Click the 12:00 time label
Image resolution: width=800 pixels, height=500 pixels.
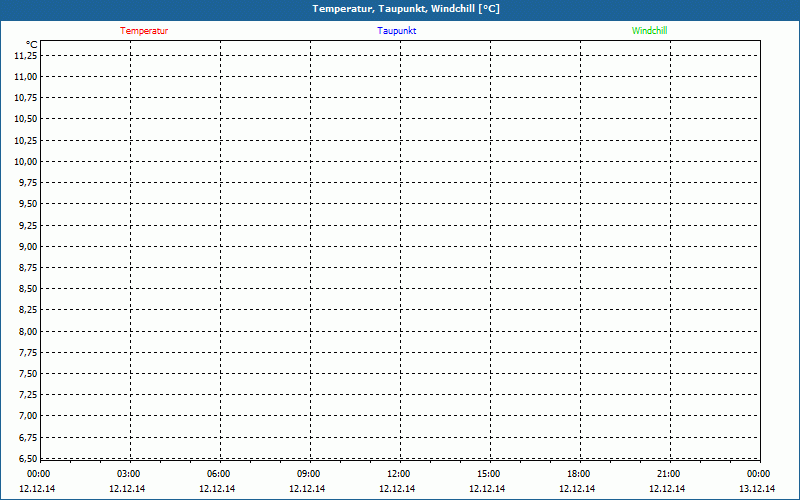coord(398,474)
